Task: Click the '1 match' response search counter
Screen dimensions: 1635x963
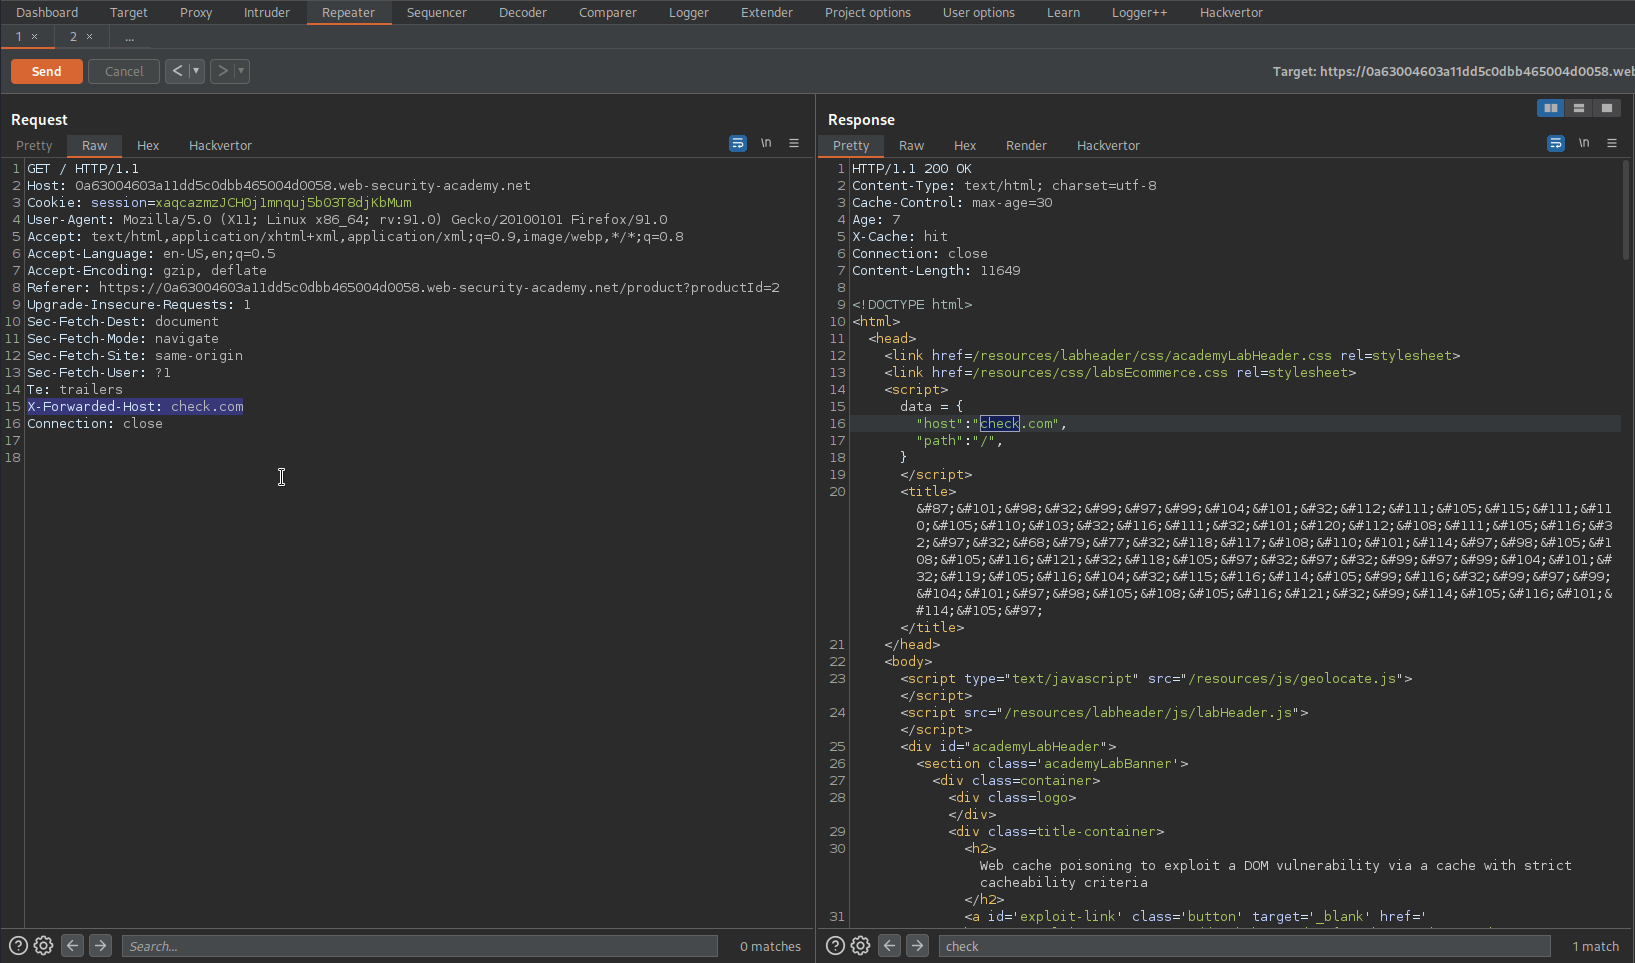Action: 1595,946
